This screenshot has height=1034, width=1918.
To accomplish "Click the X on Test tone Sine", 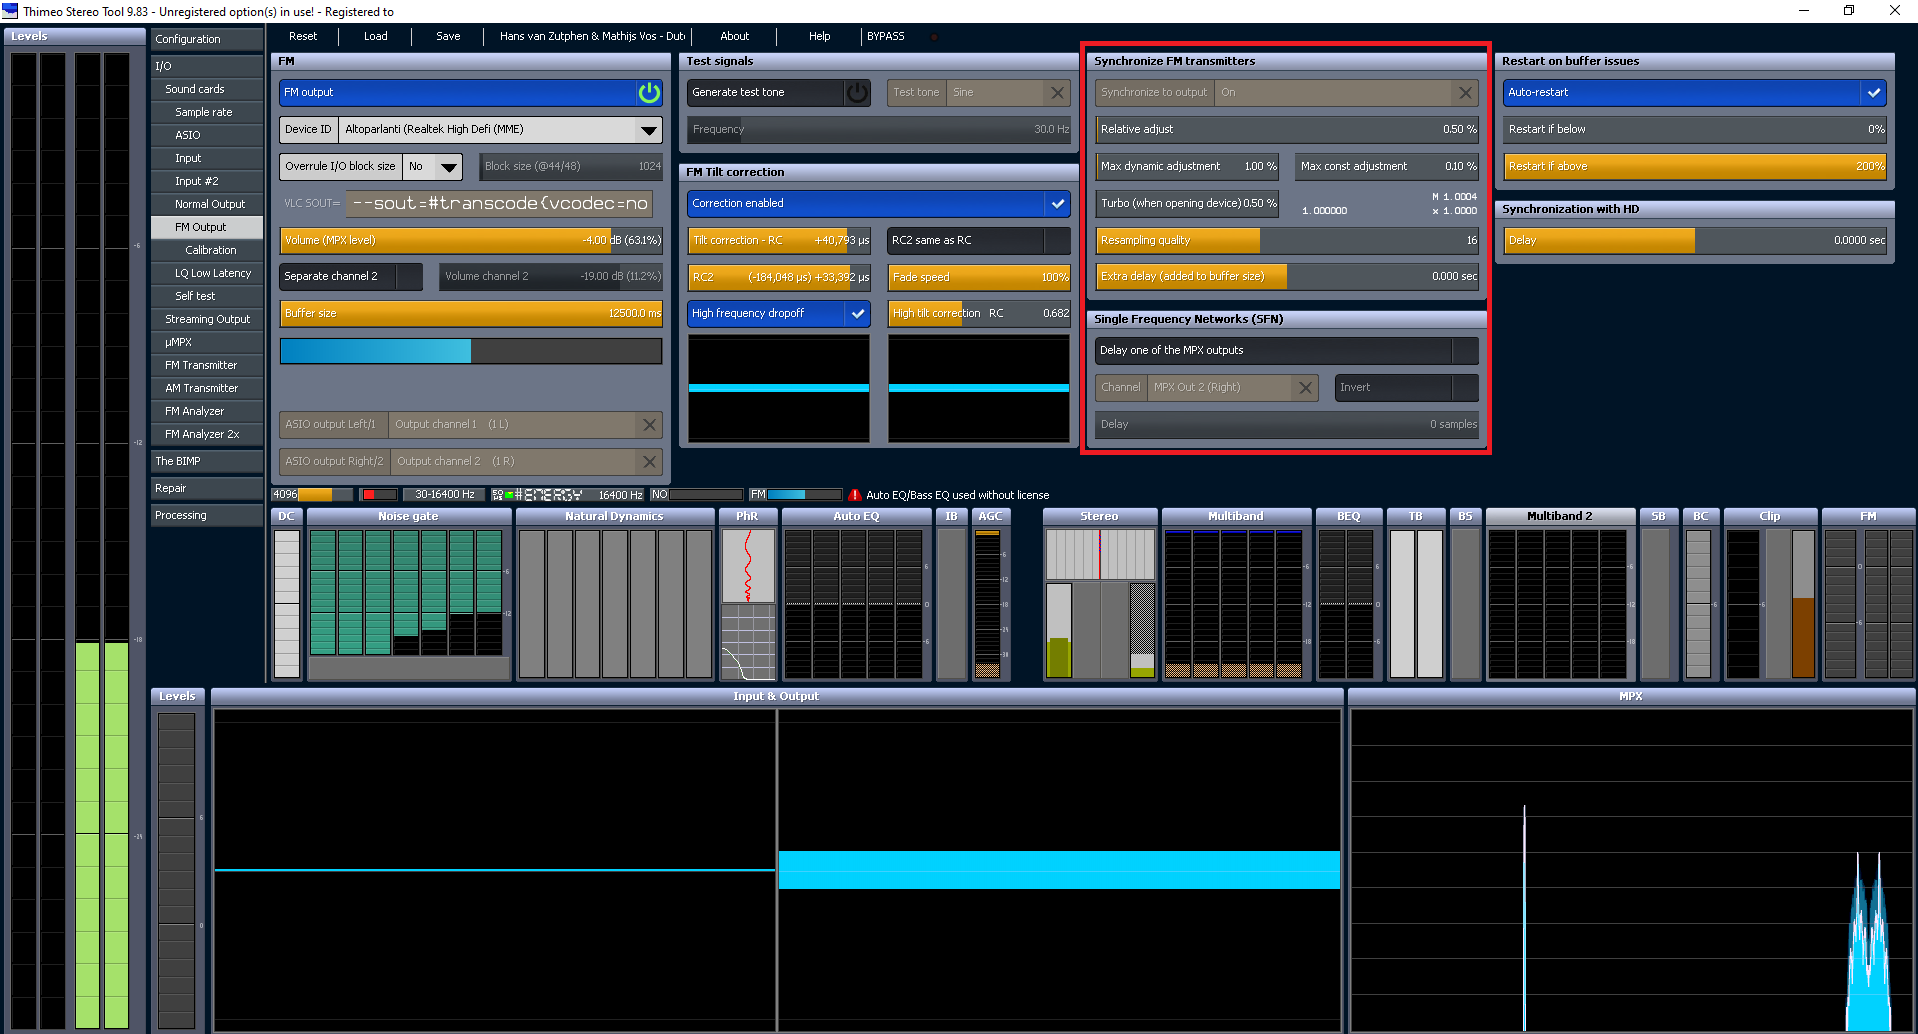I will click(1057, 92).
